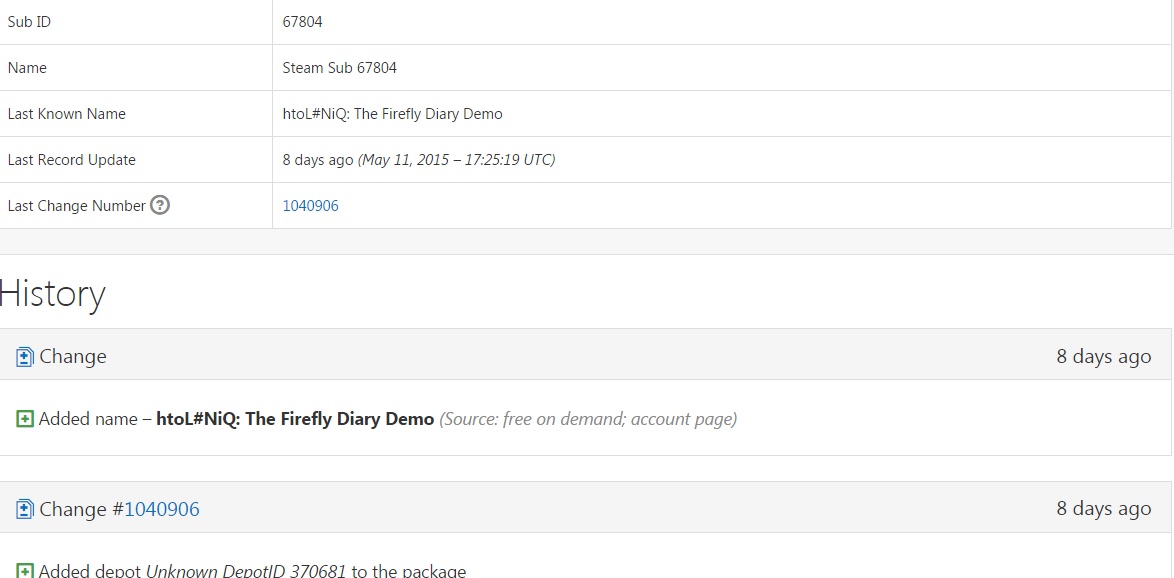Image resolution: width=1174 pixels, height=578 pixels.
Task: Click the Last Known Name demo title value
Action: pos(392,114)
